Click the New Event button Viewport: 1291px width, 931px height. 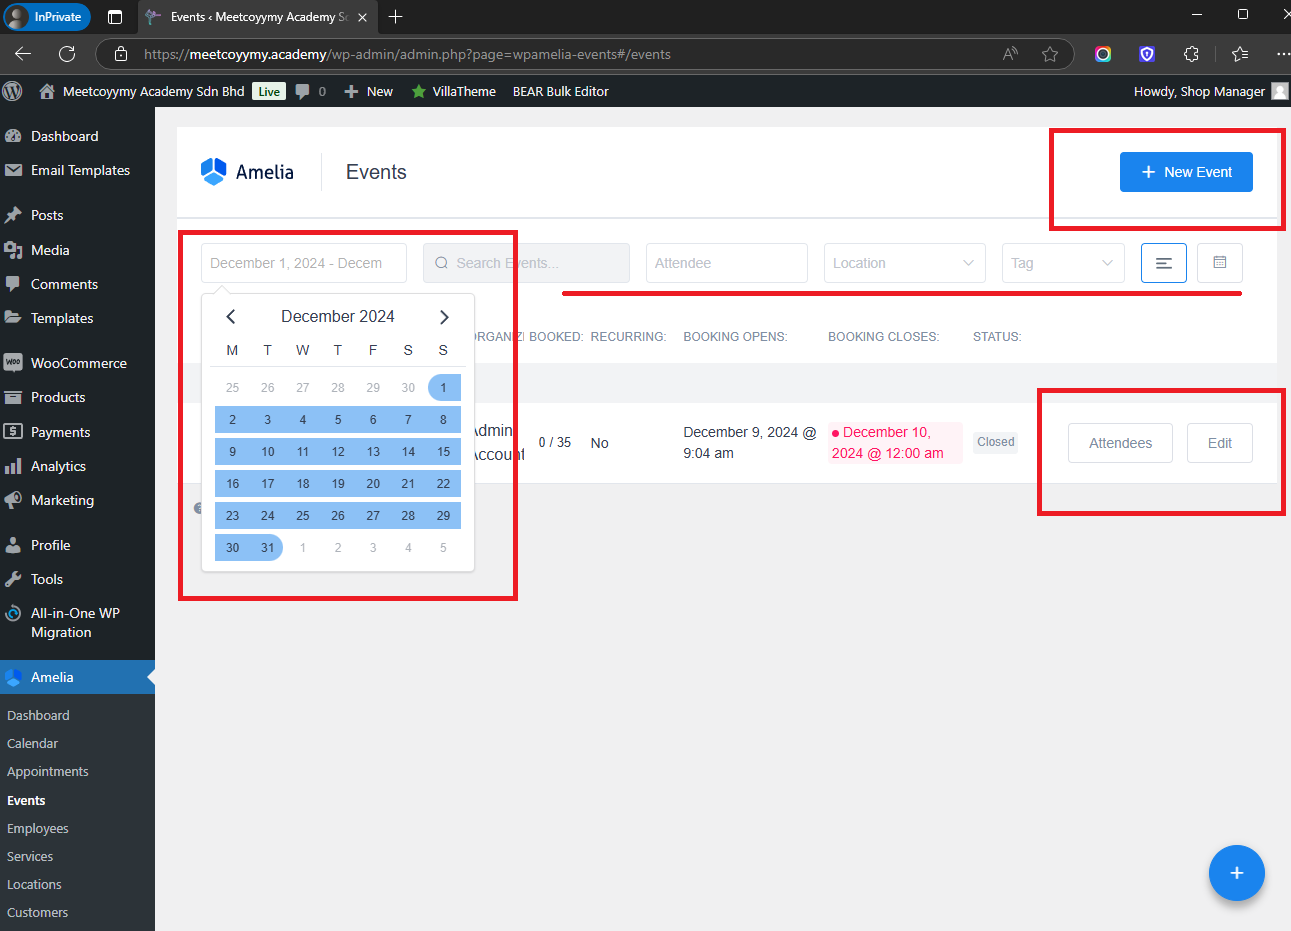1186,172
